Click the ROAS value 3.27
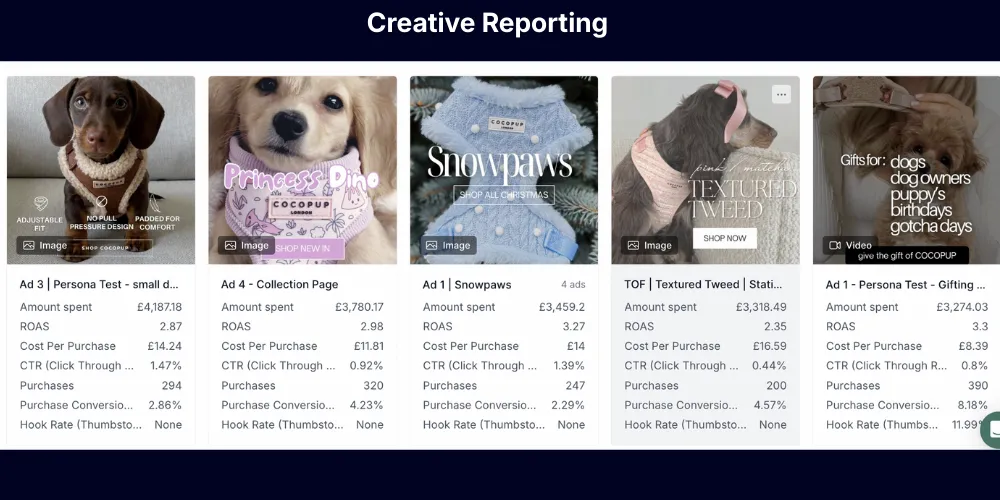This screenshot has width=1000, height=500. click(574, 327)
